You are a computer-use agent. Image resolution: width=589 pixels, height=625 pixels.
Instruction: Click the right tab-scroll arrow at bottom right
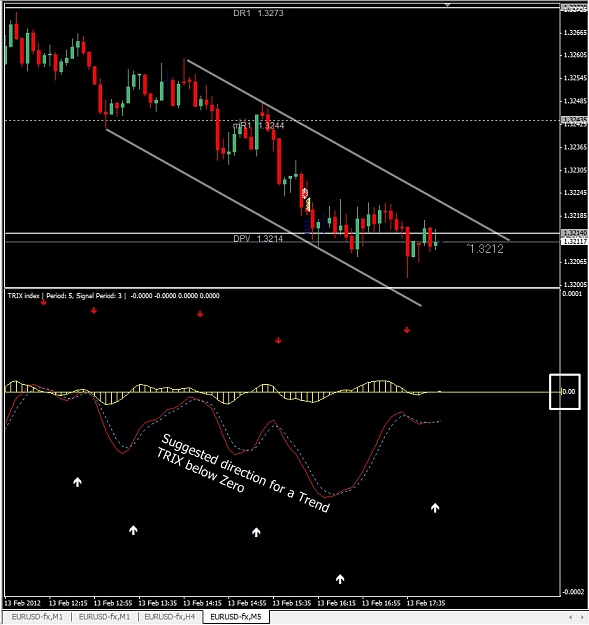pyautogui.click(x=582, y=617)
